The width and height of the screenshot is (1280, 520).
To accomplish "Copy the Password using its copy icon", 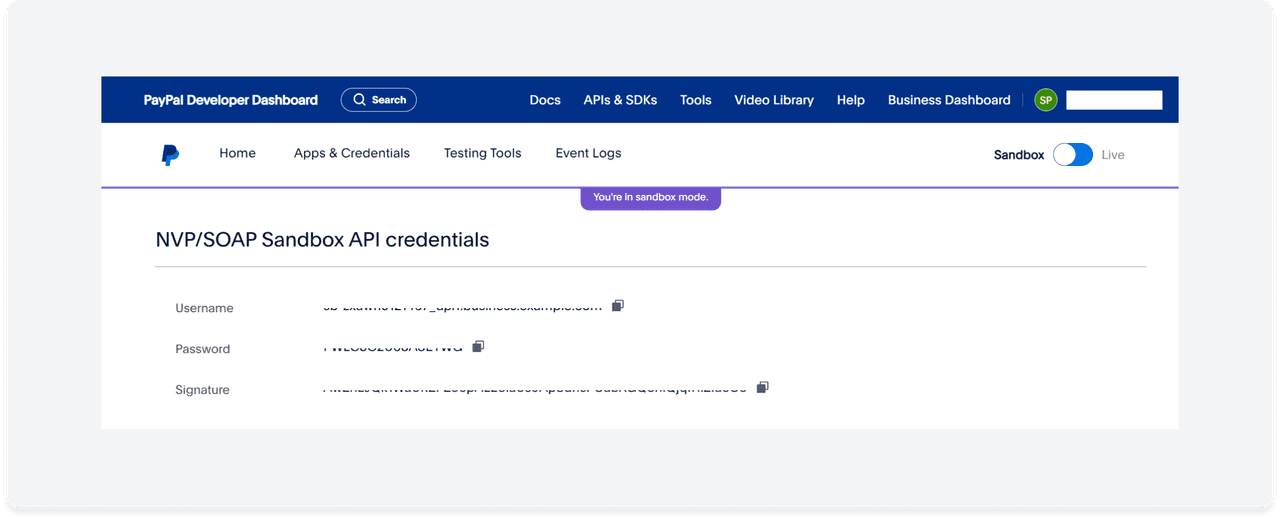I will 478,347.
